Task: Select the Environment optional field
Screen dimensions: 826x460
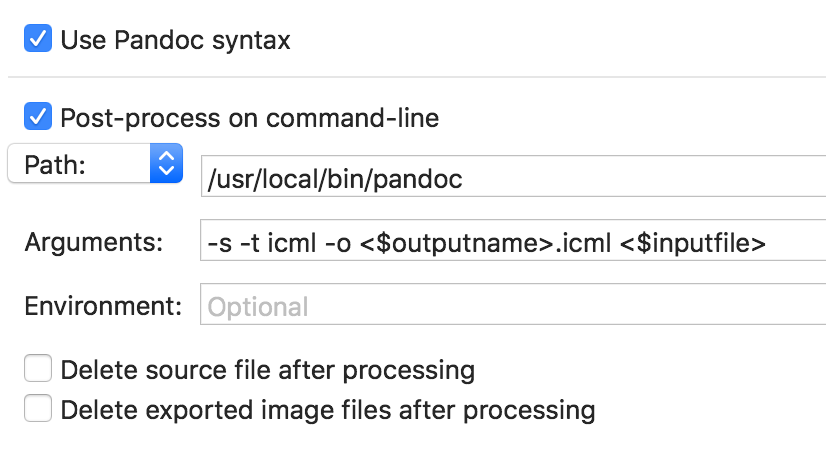Action: pos(513,305)
